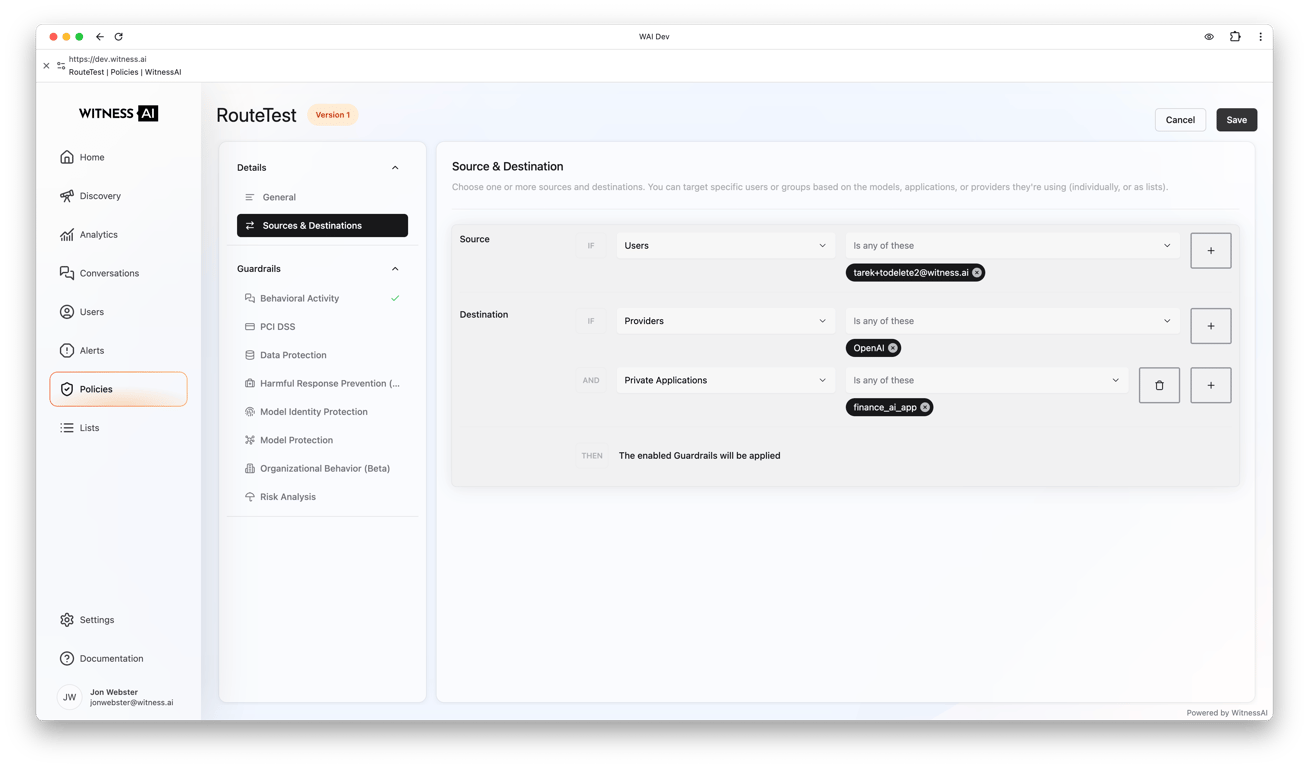Image resolution: width=1309 pixels, height=768 pixels.
Task: Click Organizational Behavior building icon
Action: [250, 468]
